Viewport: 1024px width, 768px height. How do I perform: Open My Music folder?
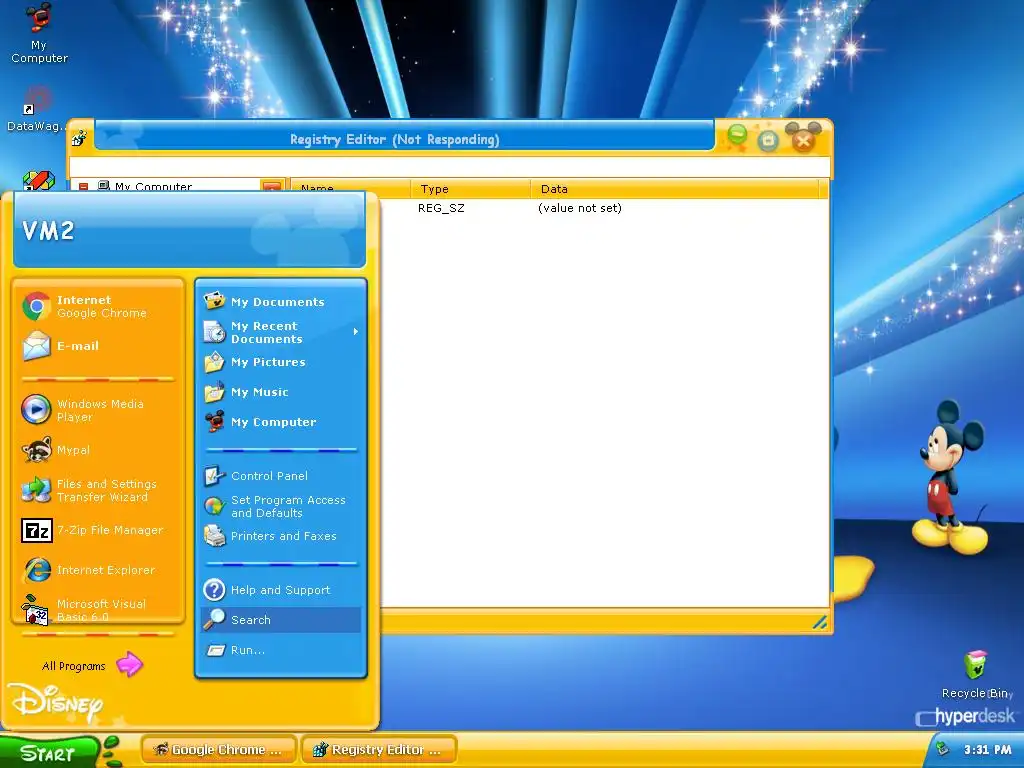point(281,392)
